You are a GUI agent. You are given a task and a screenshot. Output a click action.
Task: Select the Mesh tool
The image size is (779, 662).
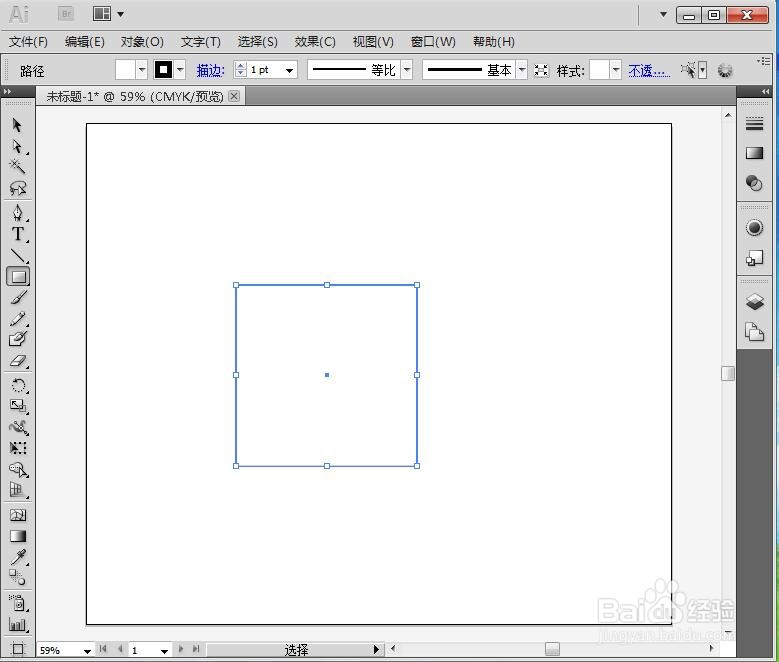point(17,515)
